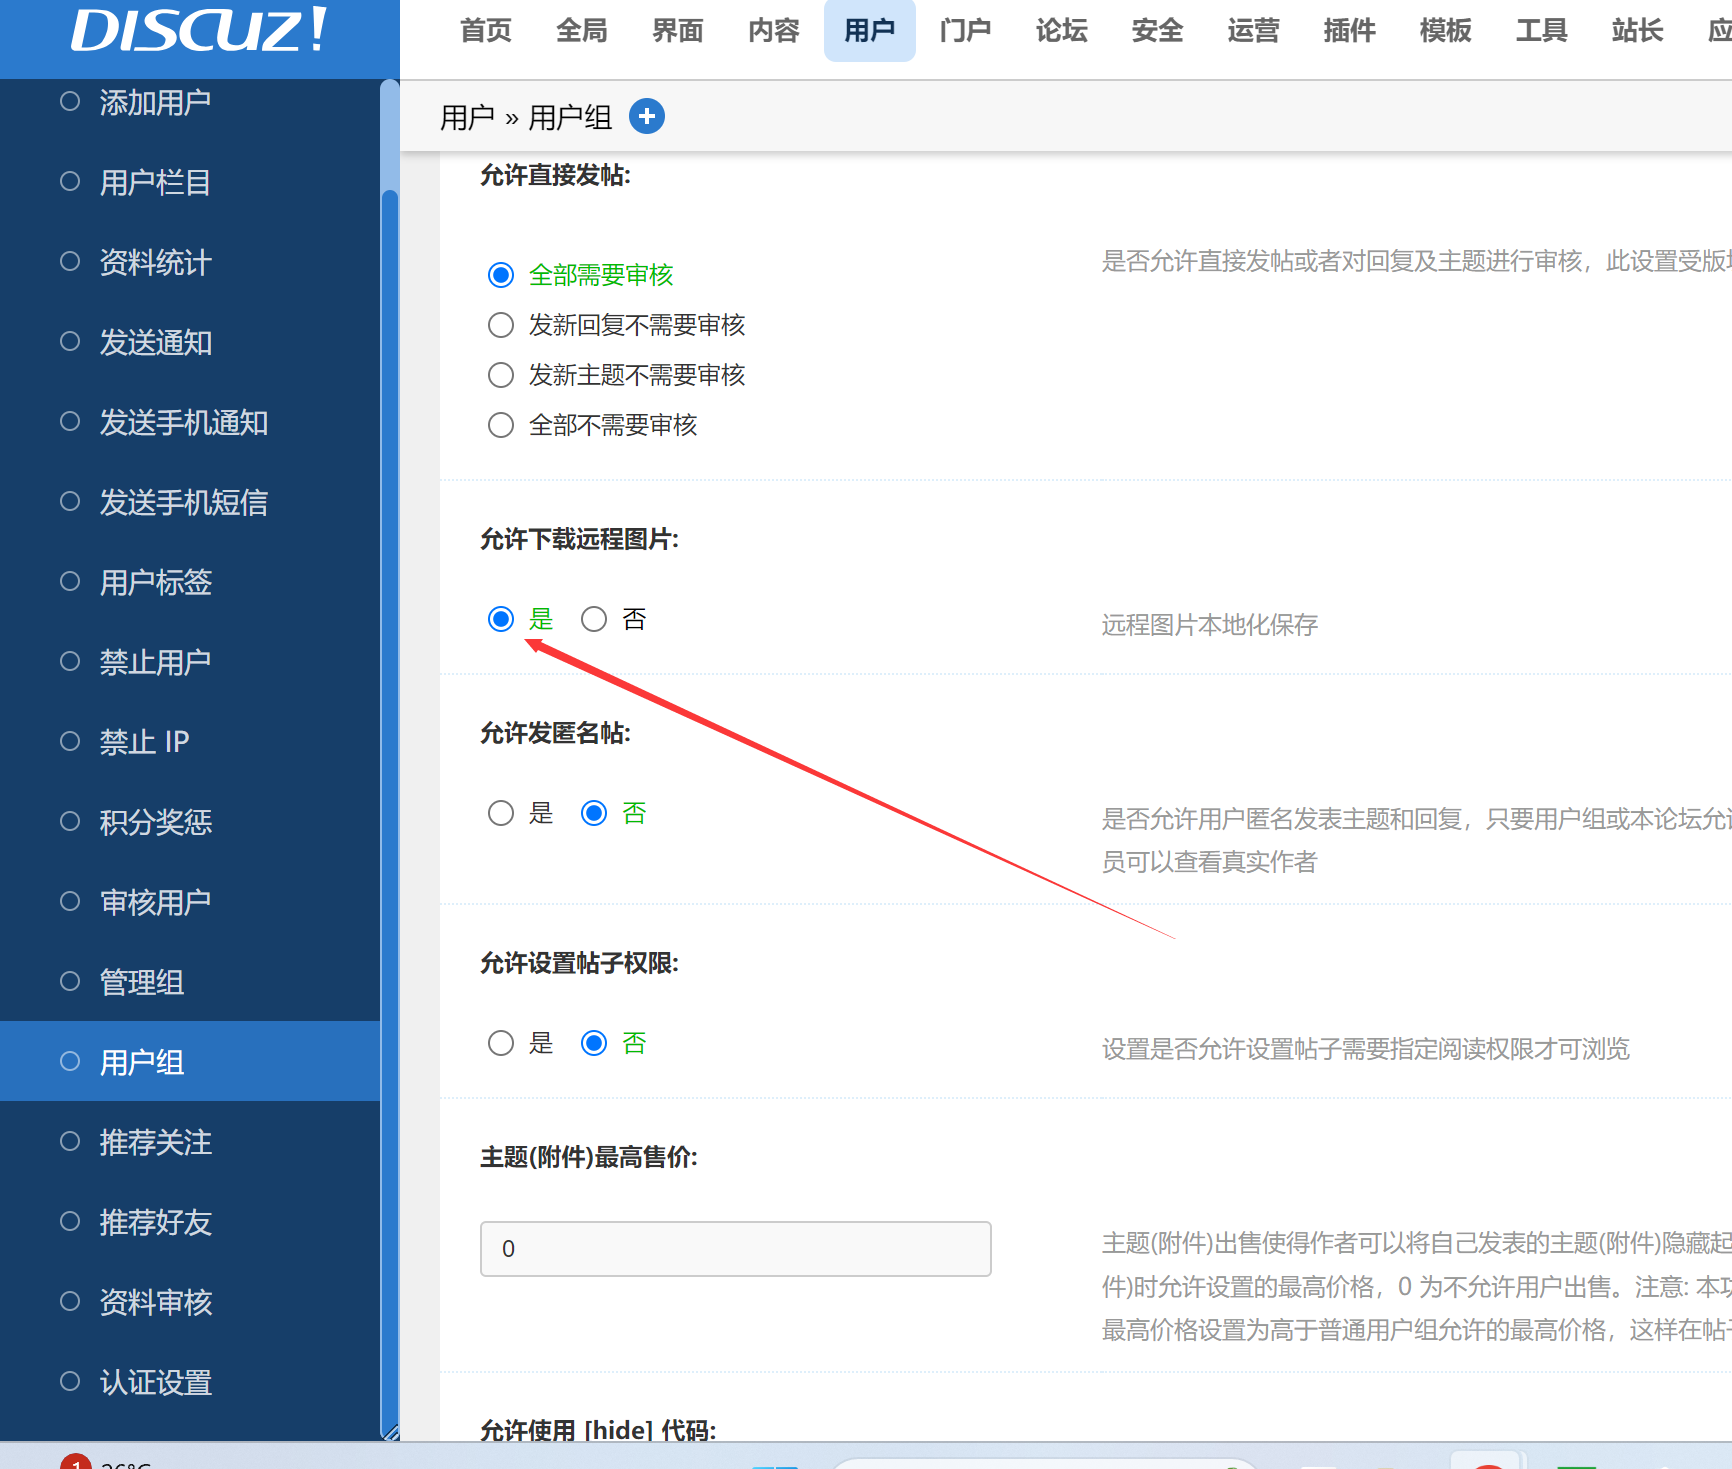Select 发新回复不需要审核 radio option
The width and height of the screenshot is (1732, 1469).
501,325
